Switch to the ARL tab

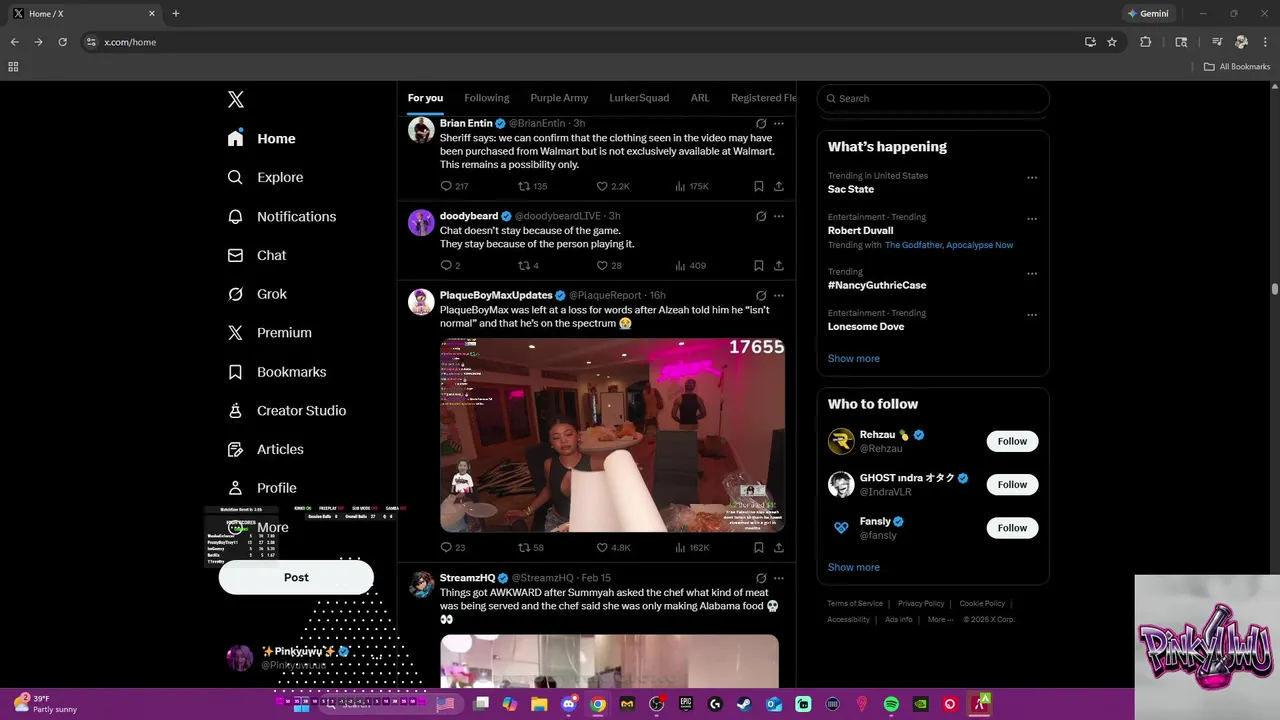700,98
